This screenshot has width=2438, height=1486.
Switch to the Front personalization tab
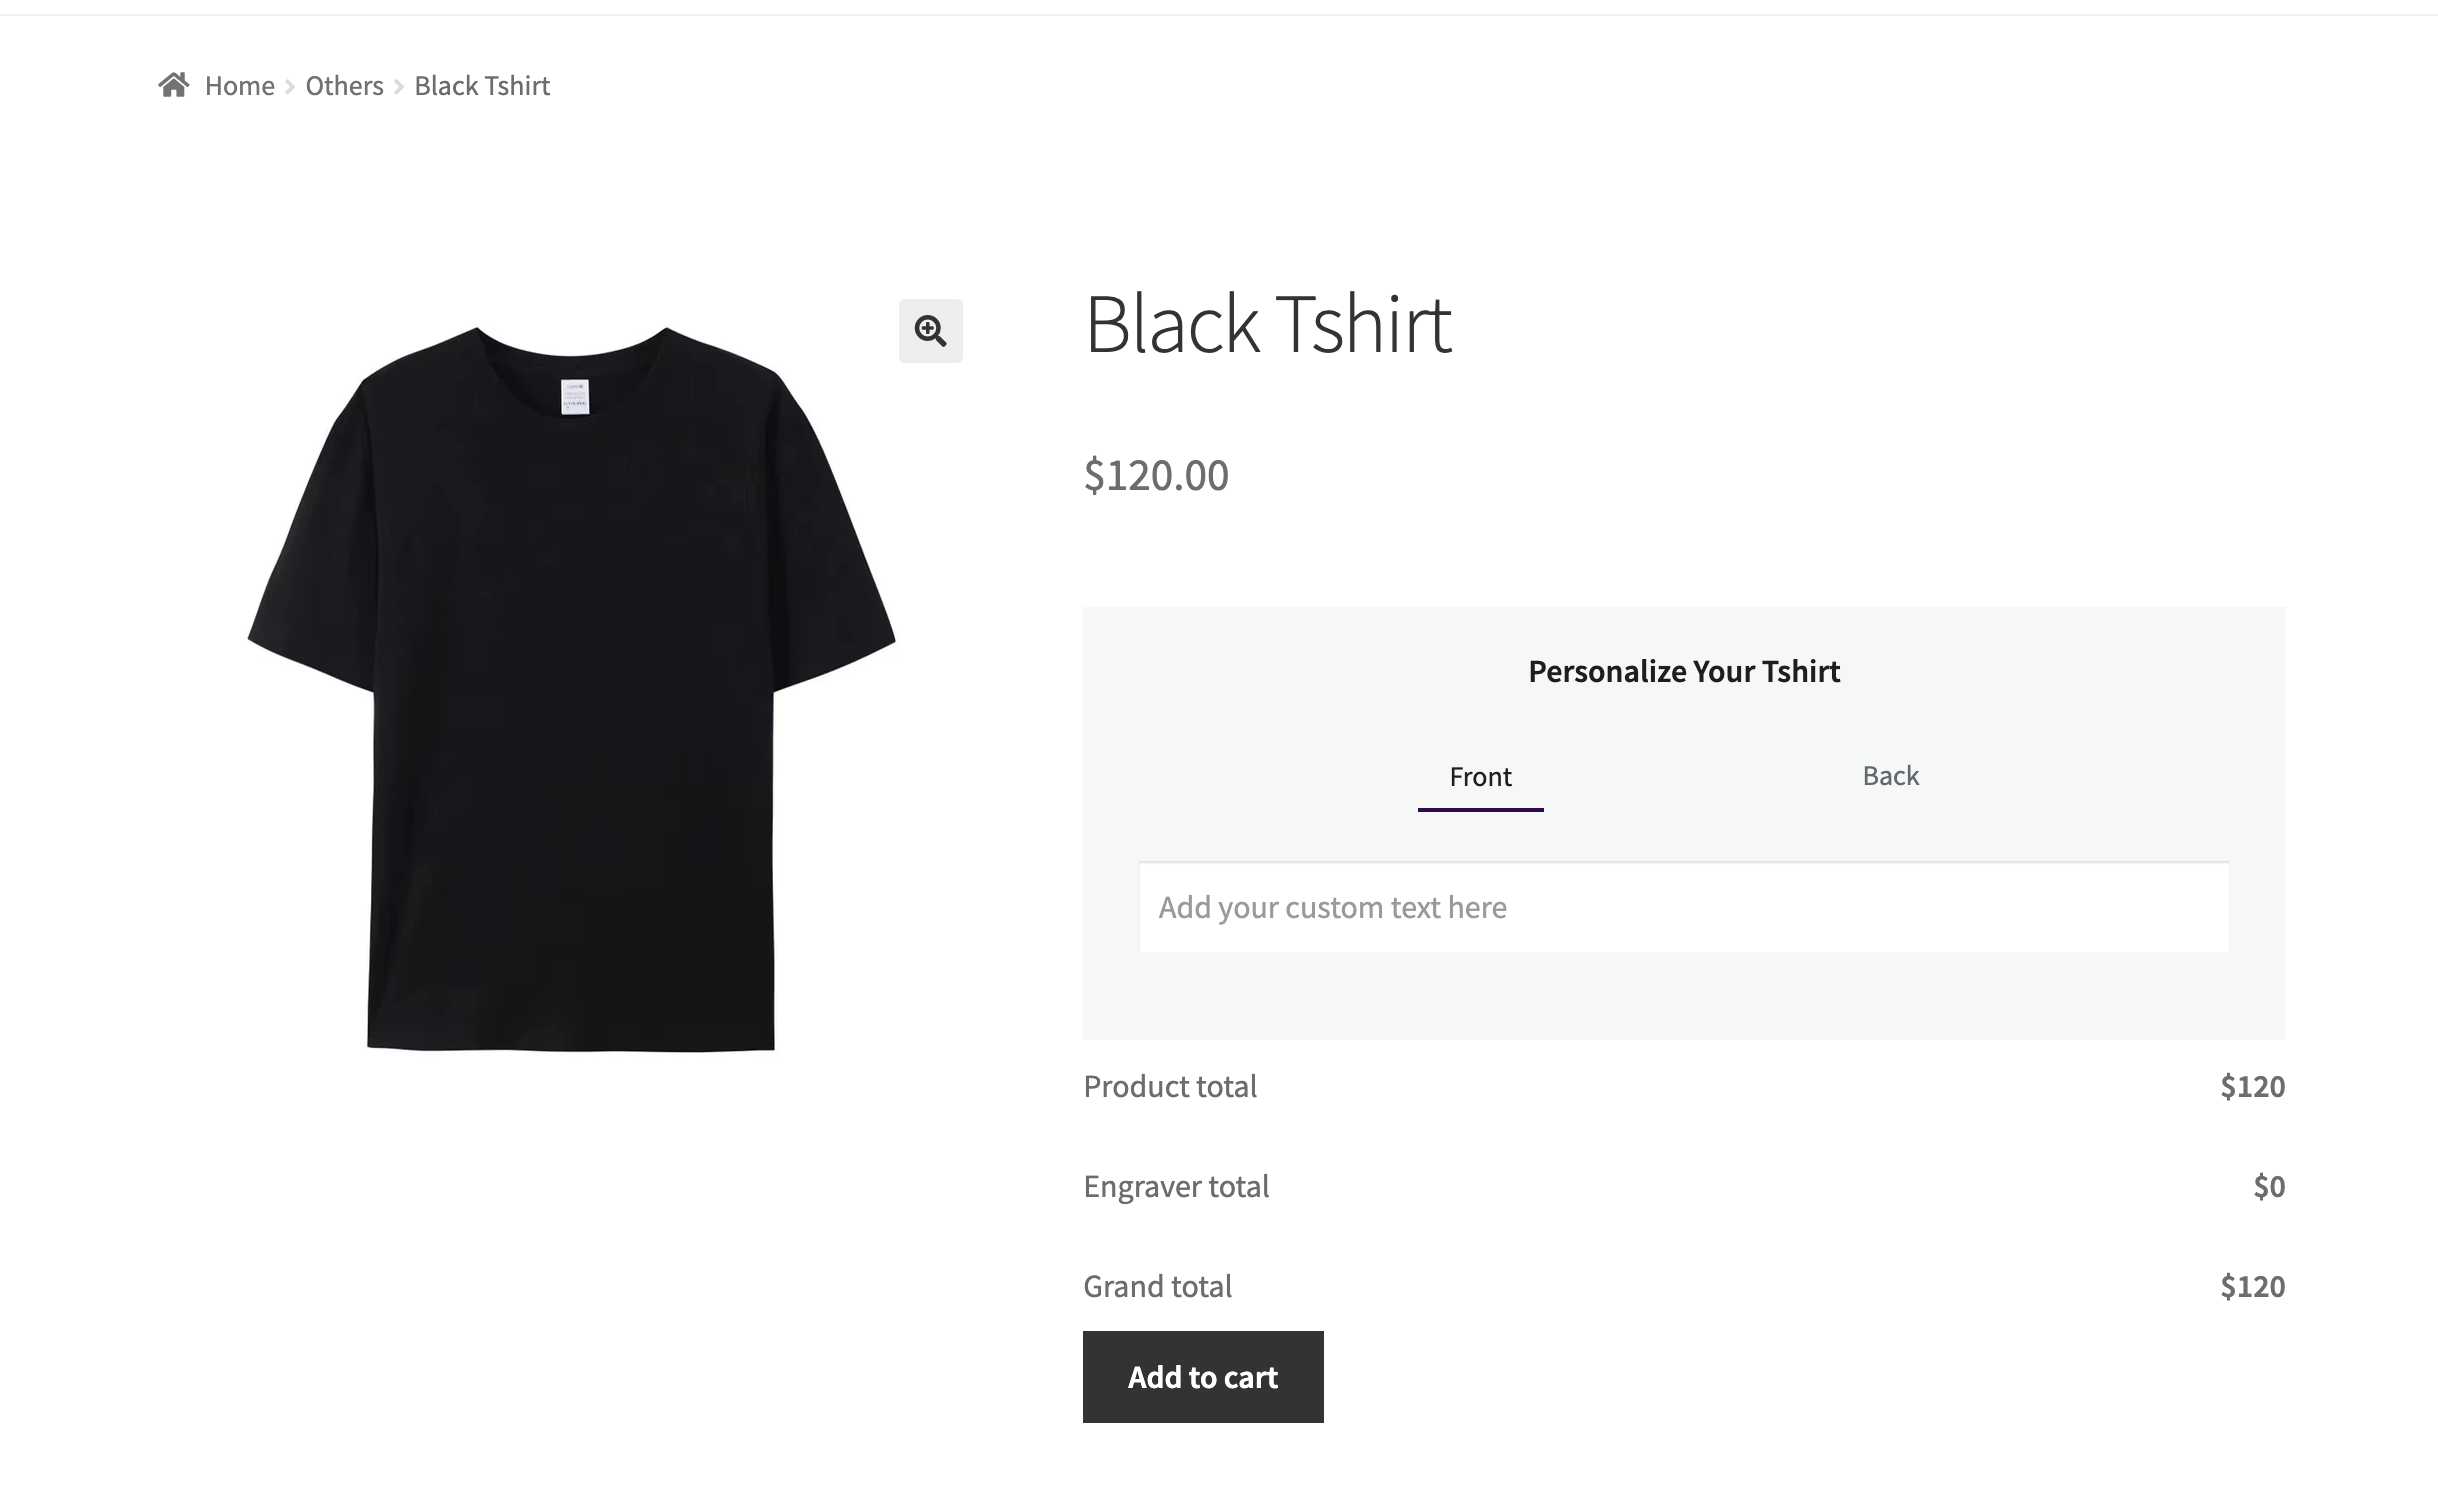1480,777
